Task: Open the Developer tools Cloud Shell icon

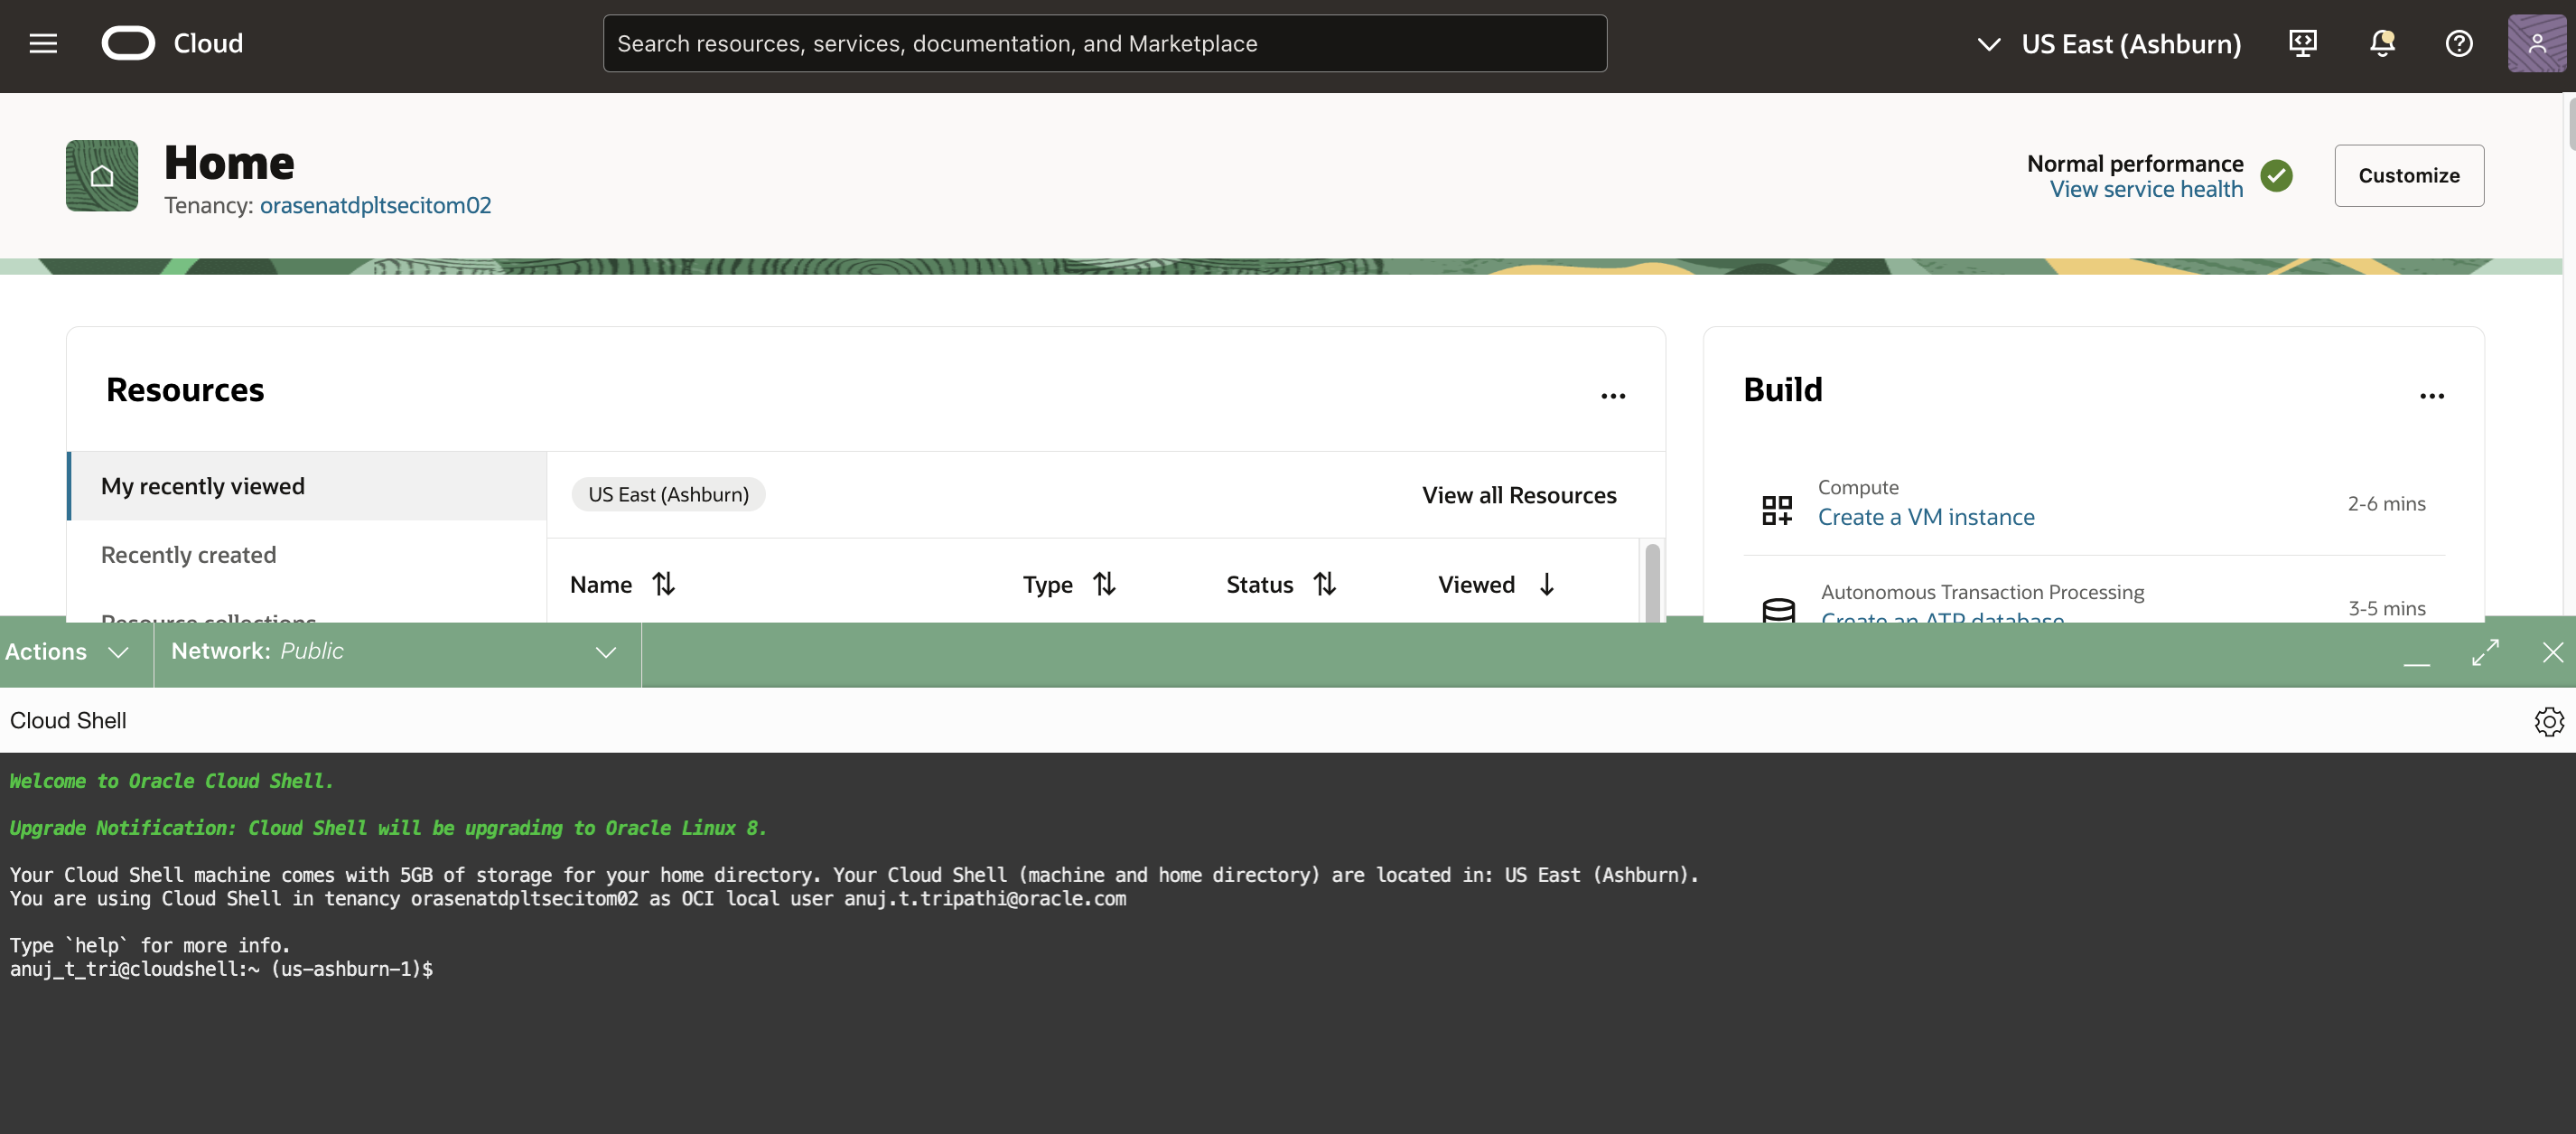Action: [2302, 43]
